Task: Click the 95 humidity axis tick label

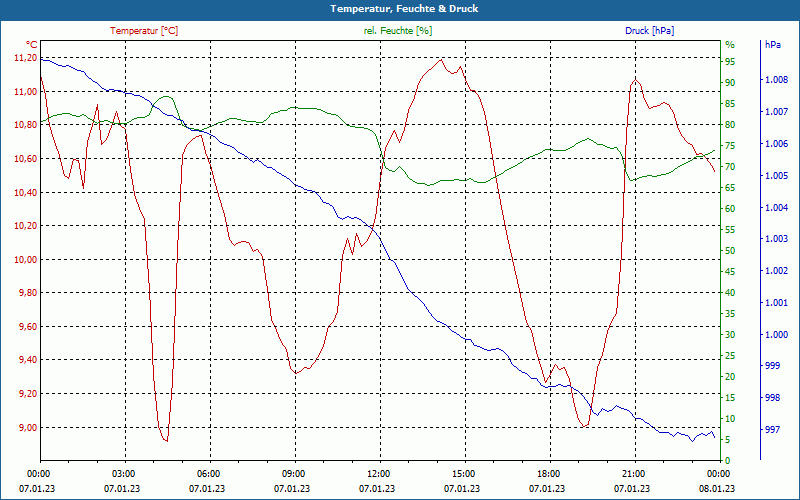Action: point(730,62)
